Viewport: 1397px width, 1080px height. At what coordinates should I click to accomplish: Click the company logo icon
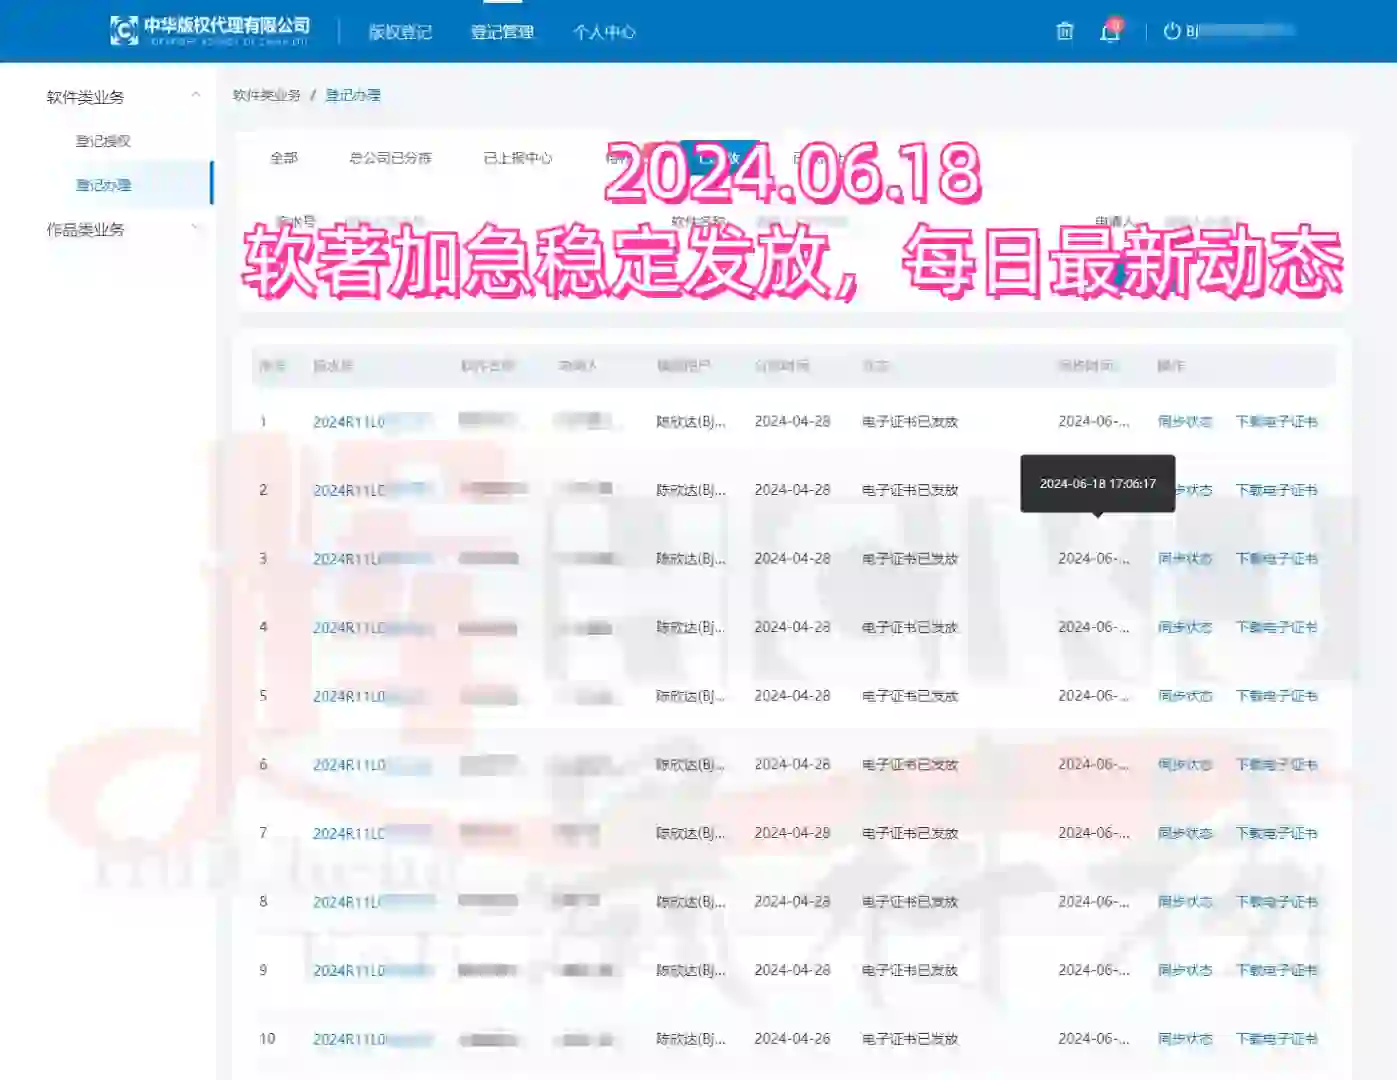[122, 28]
